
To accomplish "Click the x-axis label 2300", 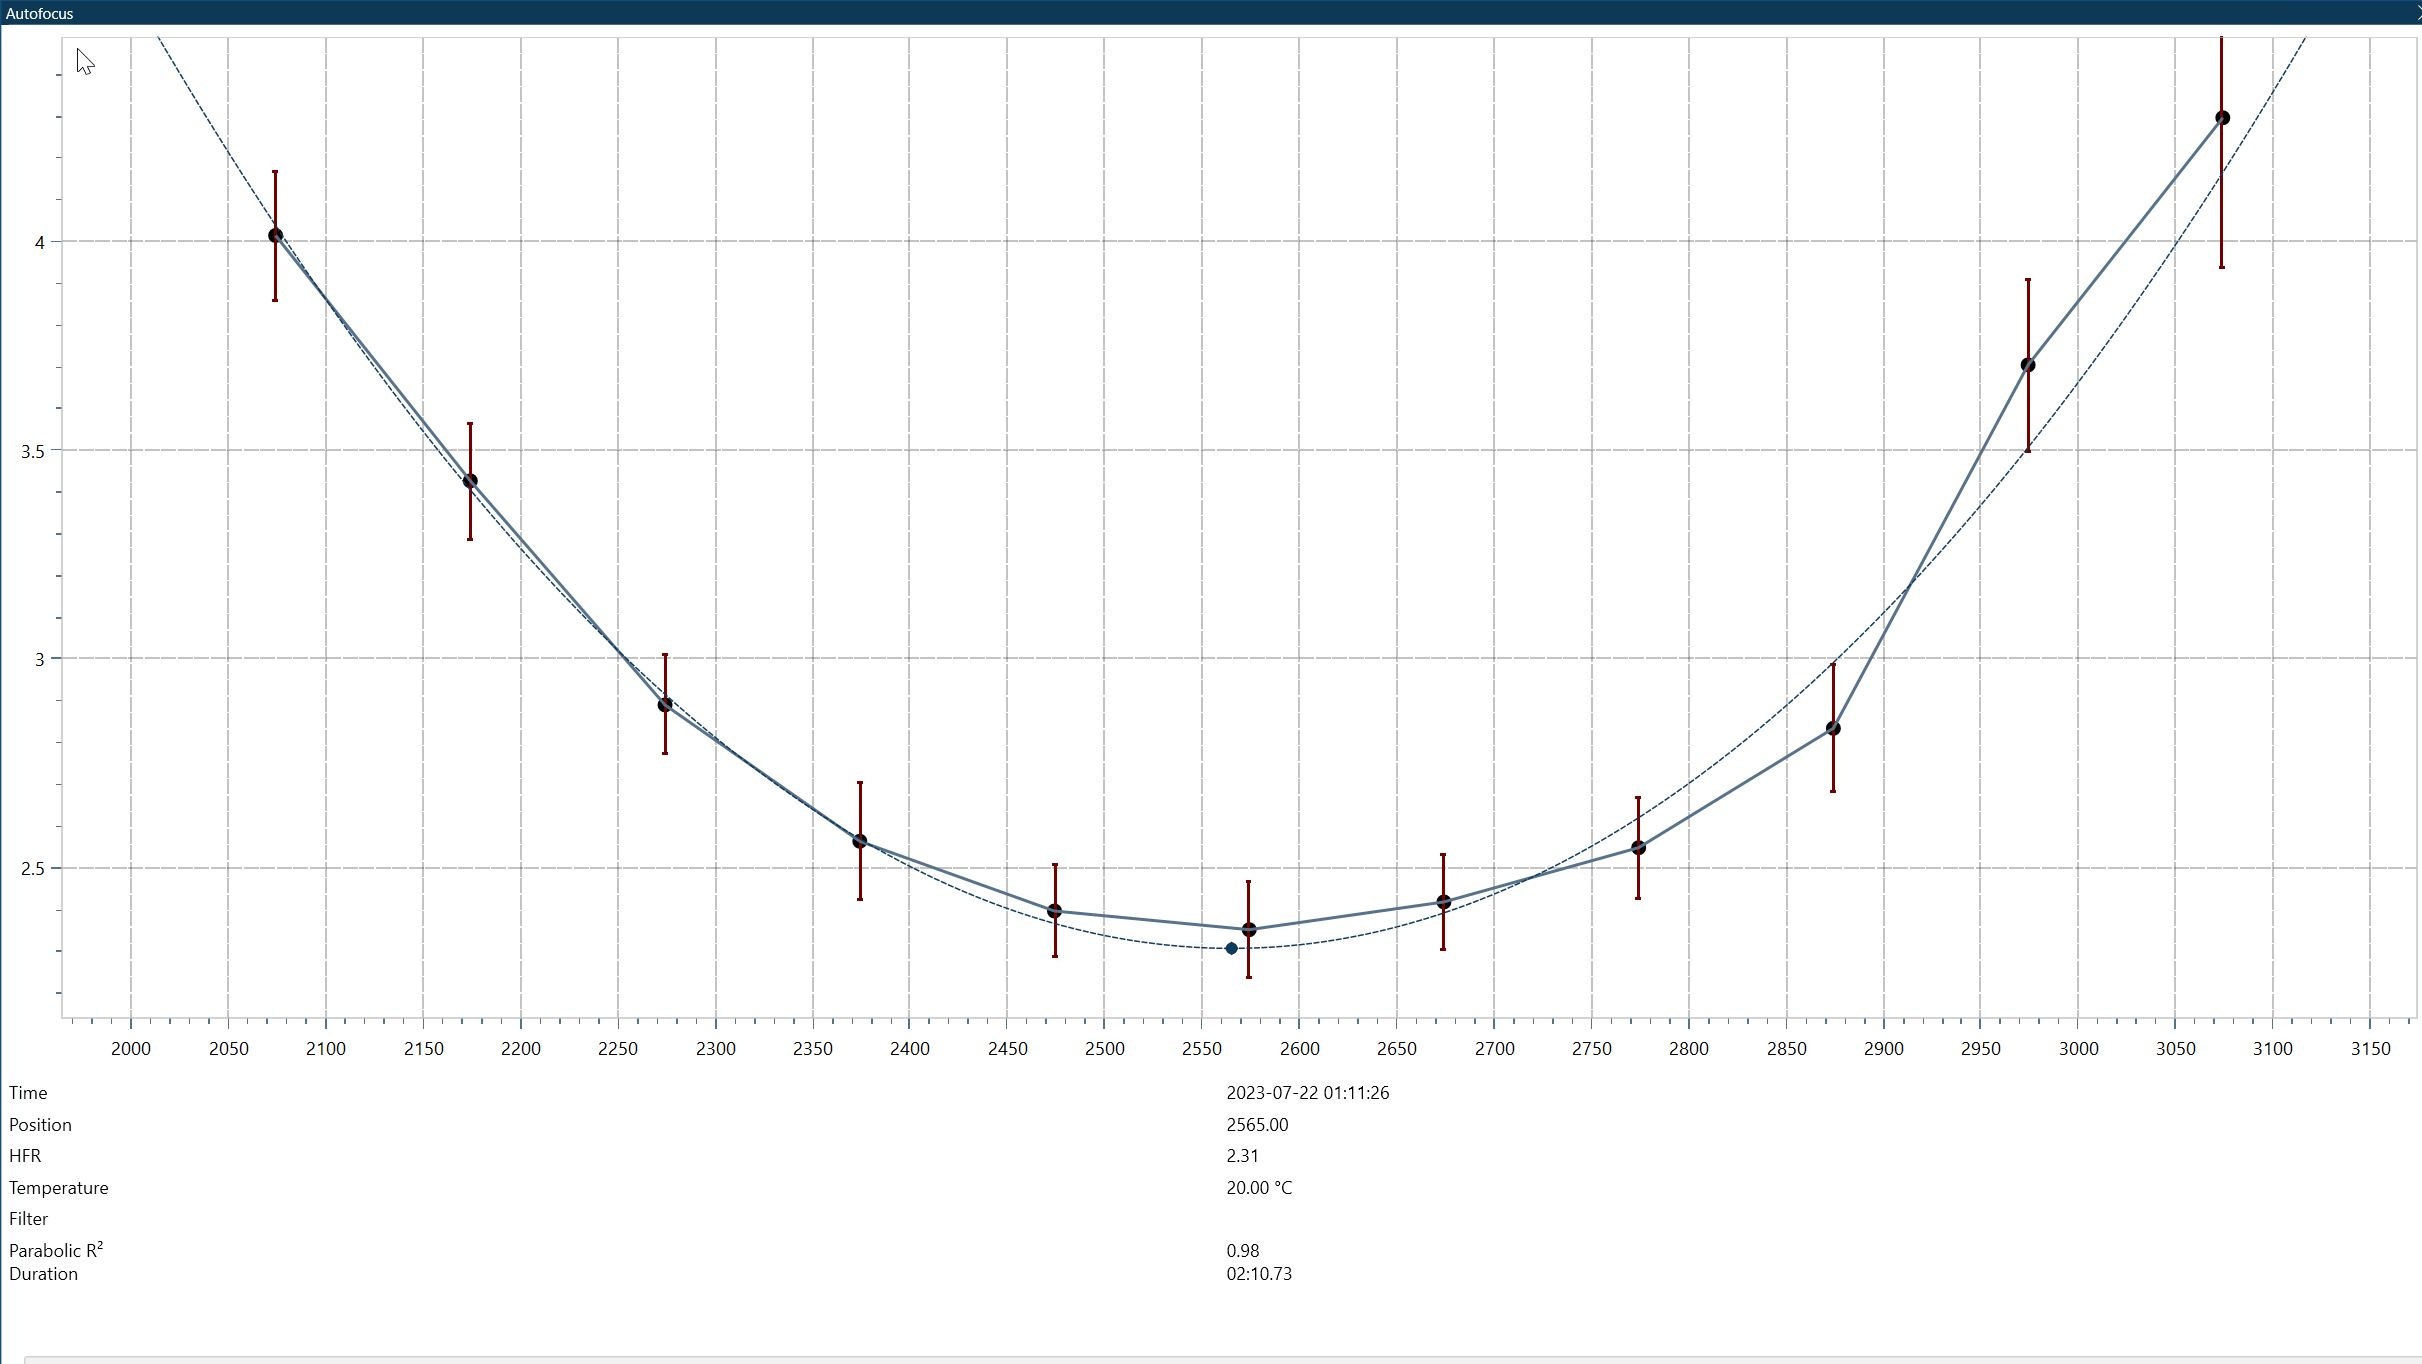I will tap(715, 1049).
